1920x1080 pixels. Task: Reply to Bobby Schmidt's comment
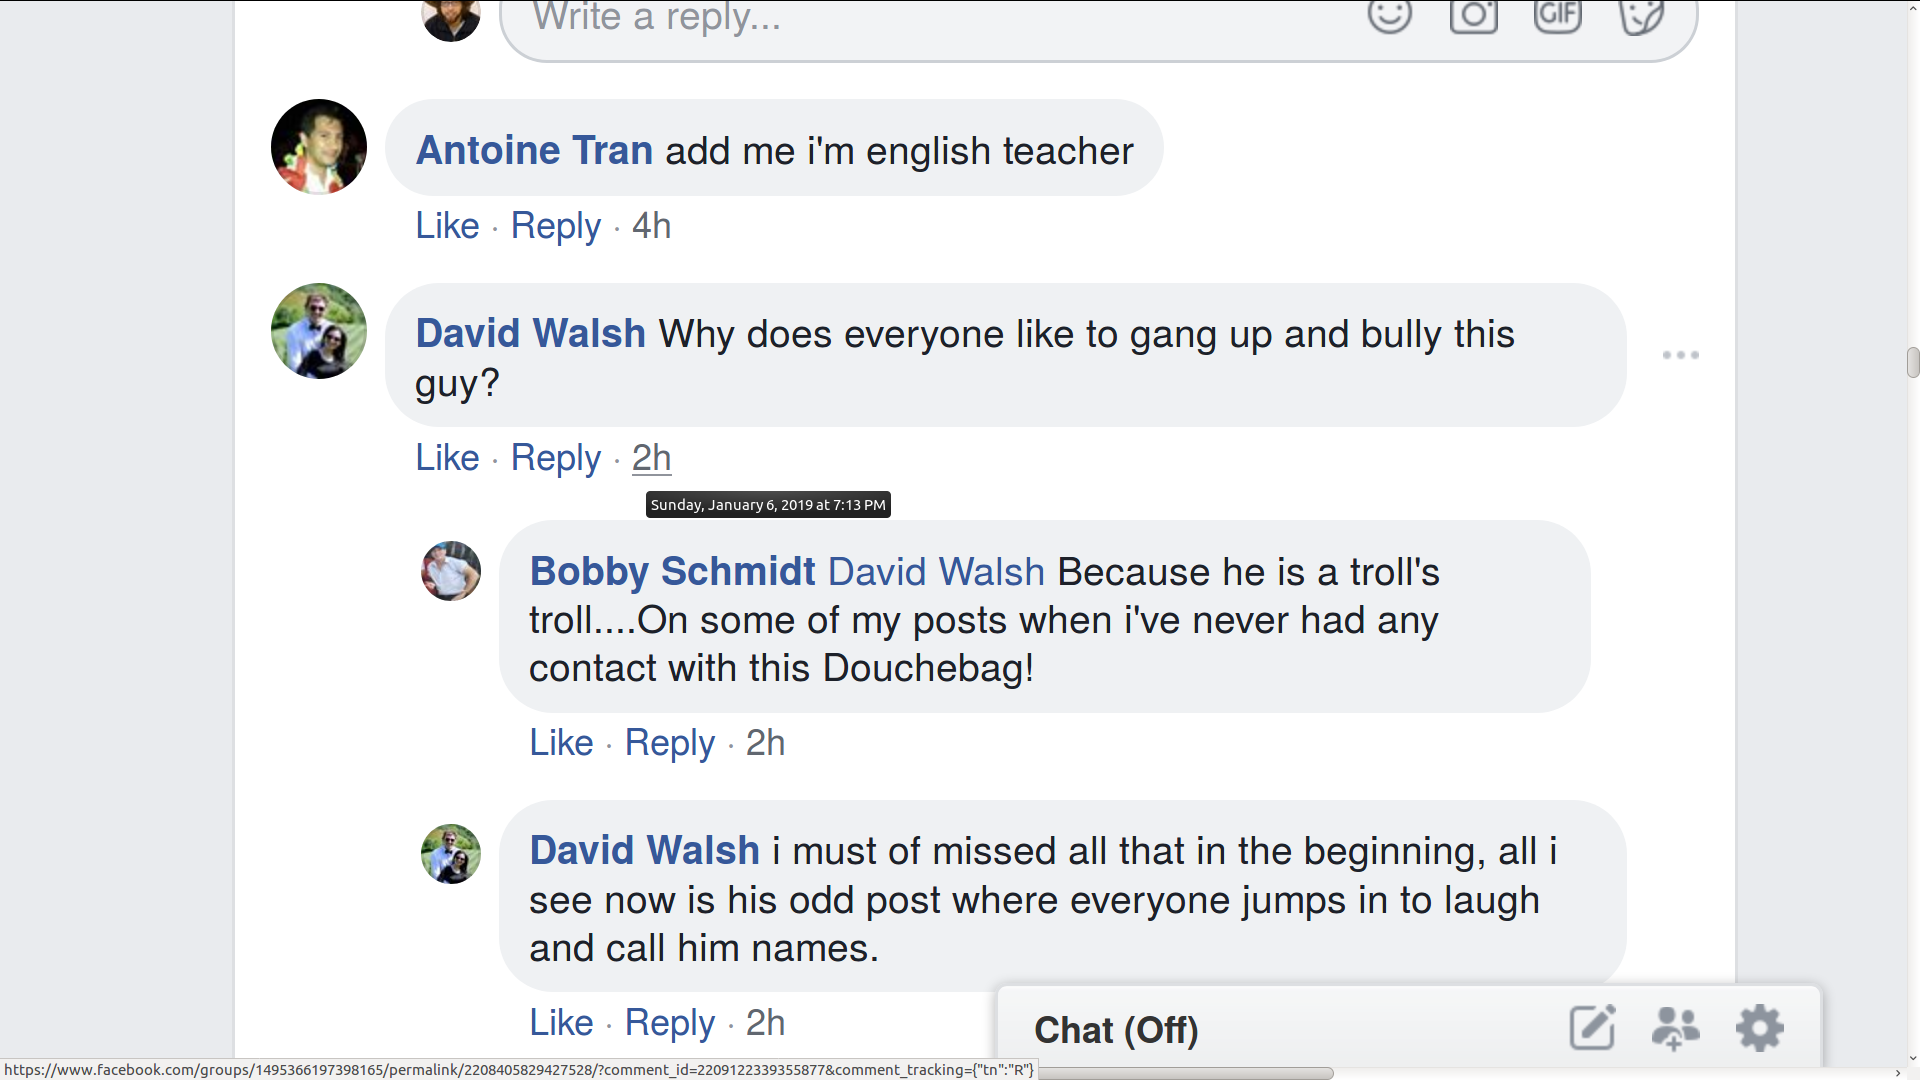[x=670, y=743]
